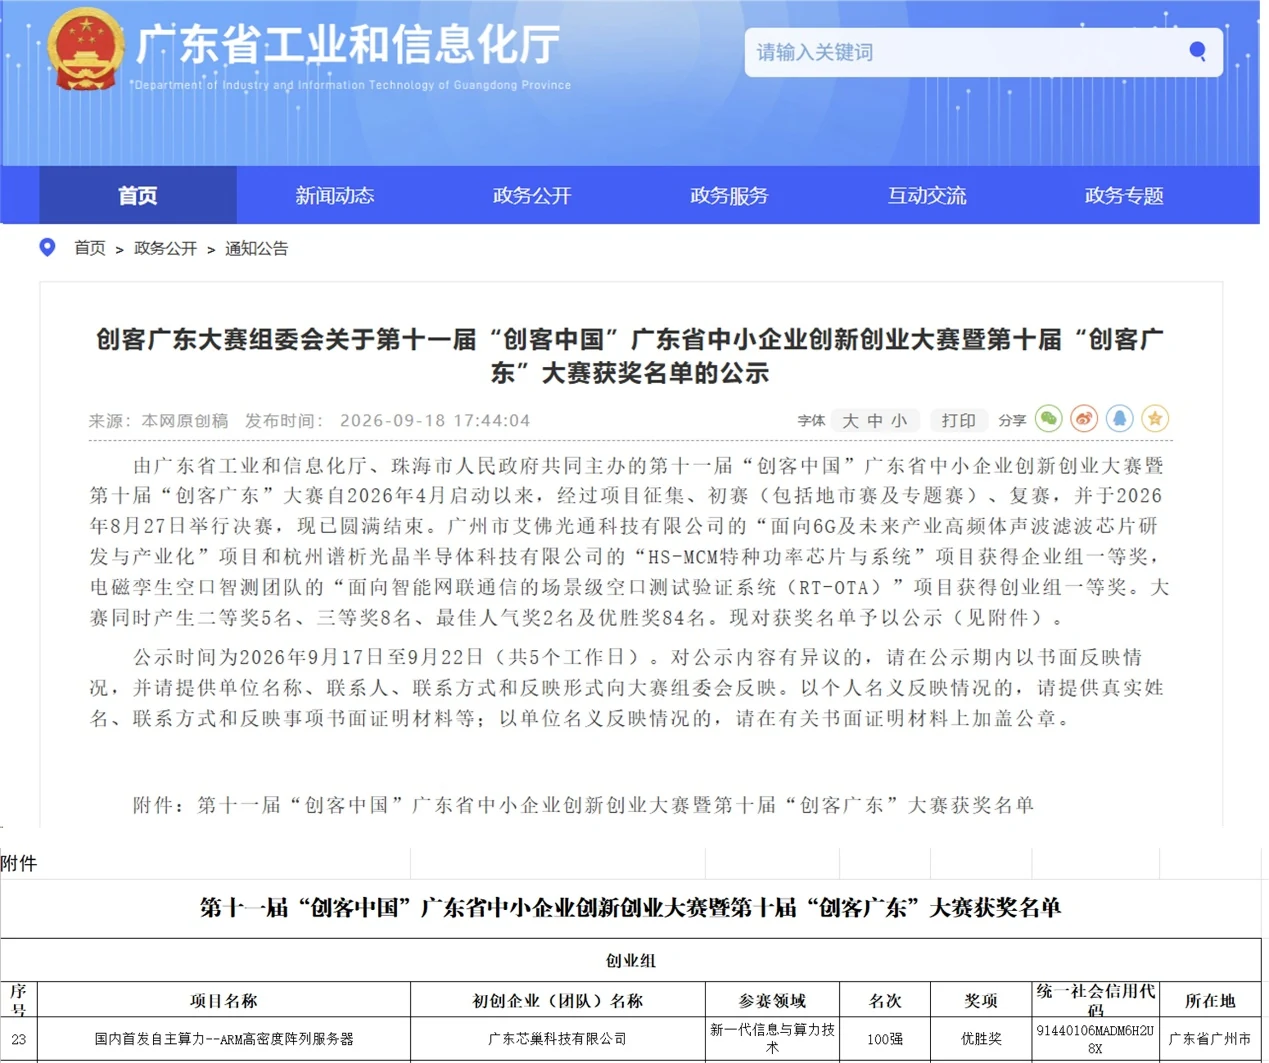The width and height of the screenshot is (1269, 1063).
Task: Focus the 请输入关键词 search field
Action: pos(983,52)
